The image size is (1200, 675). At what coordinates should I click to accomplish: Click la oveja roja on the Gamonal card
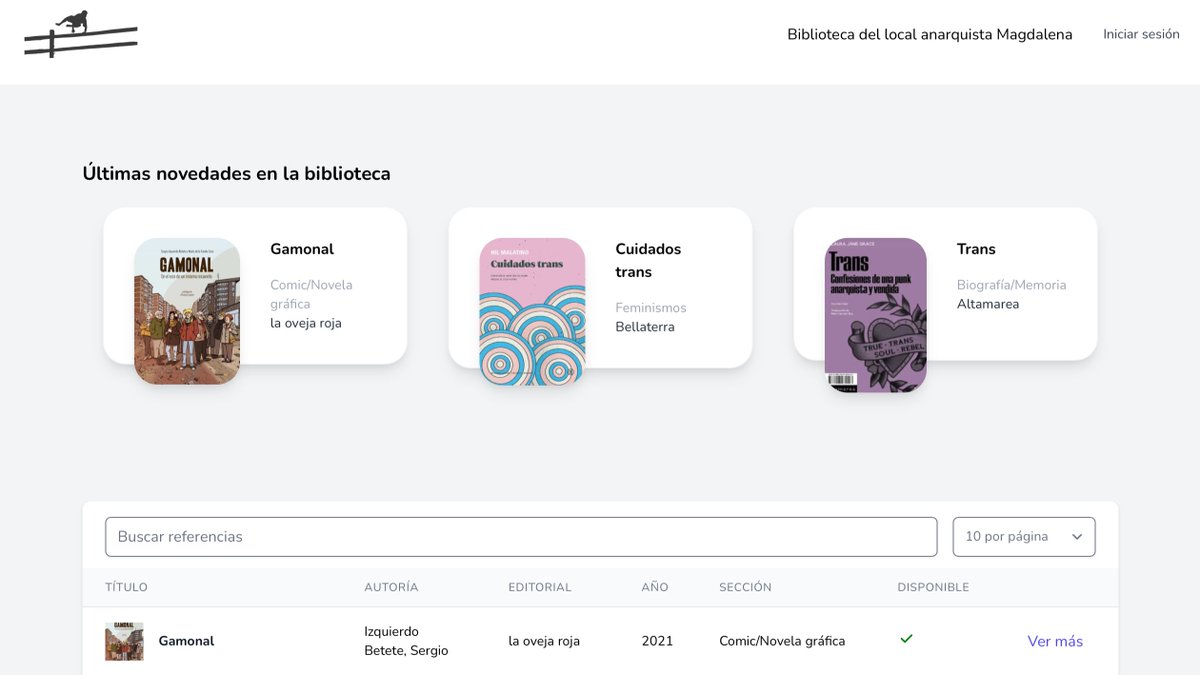[x=306, y=323]
